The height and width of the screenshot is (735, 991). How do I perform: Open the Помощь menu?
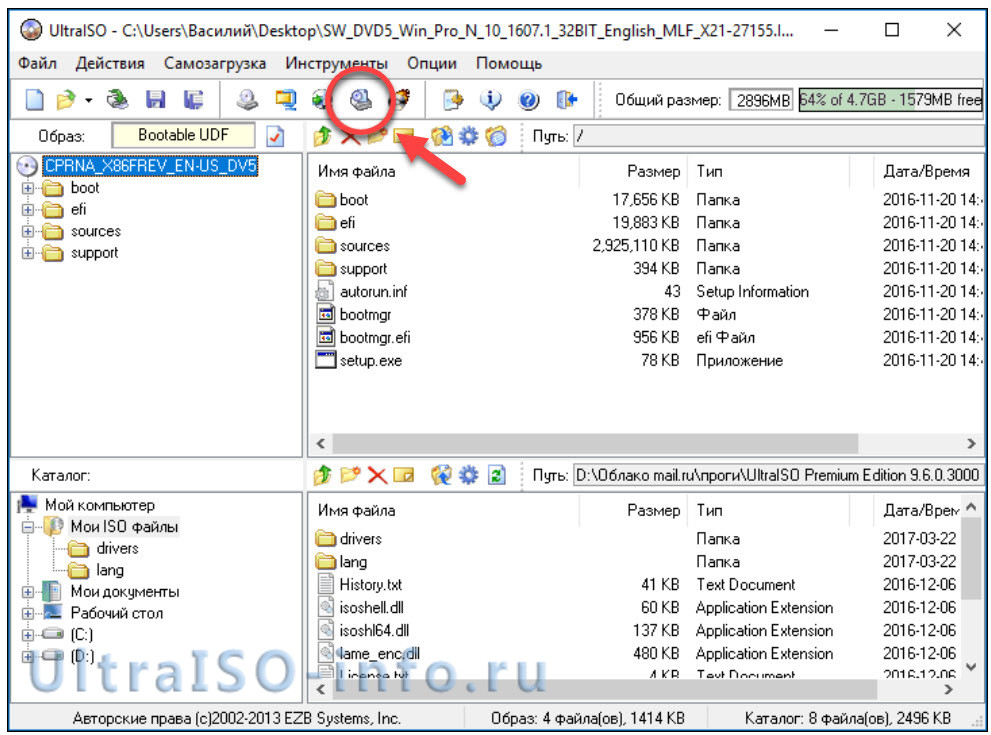point(509,63)
